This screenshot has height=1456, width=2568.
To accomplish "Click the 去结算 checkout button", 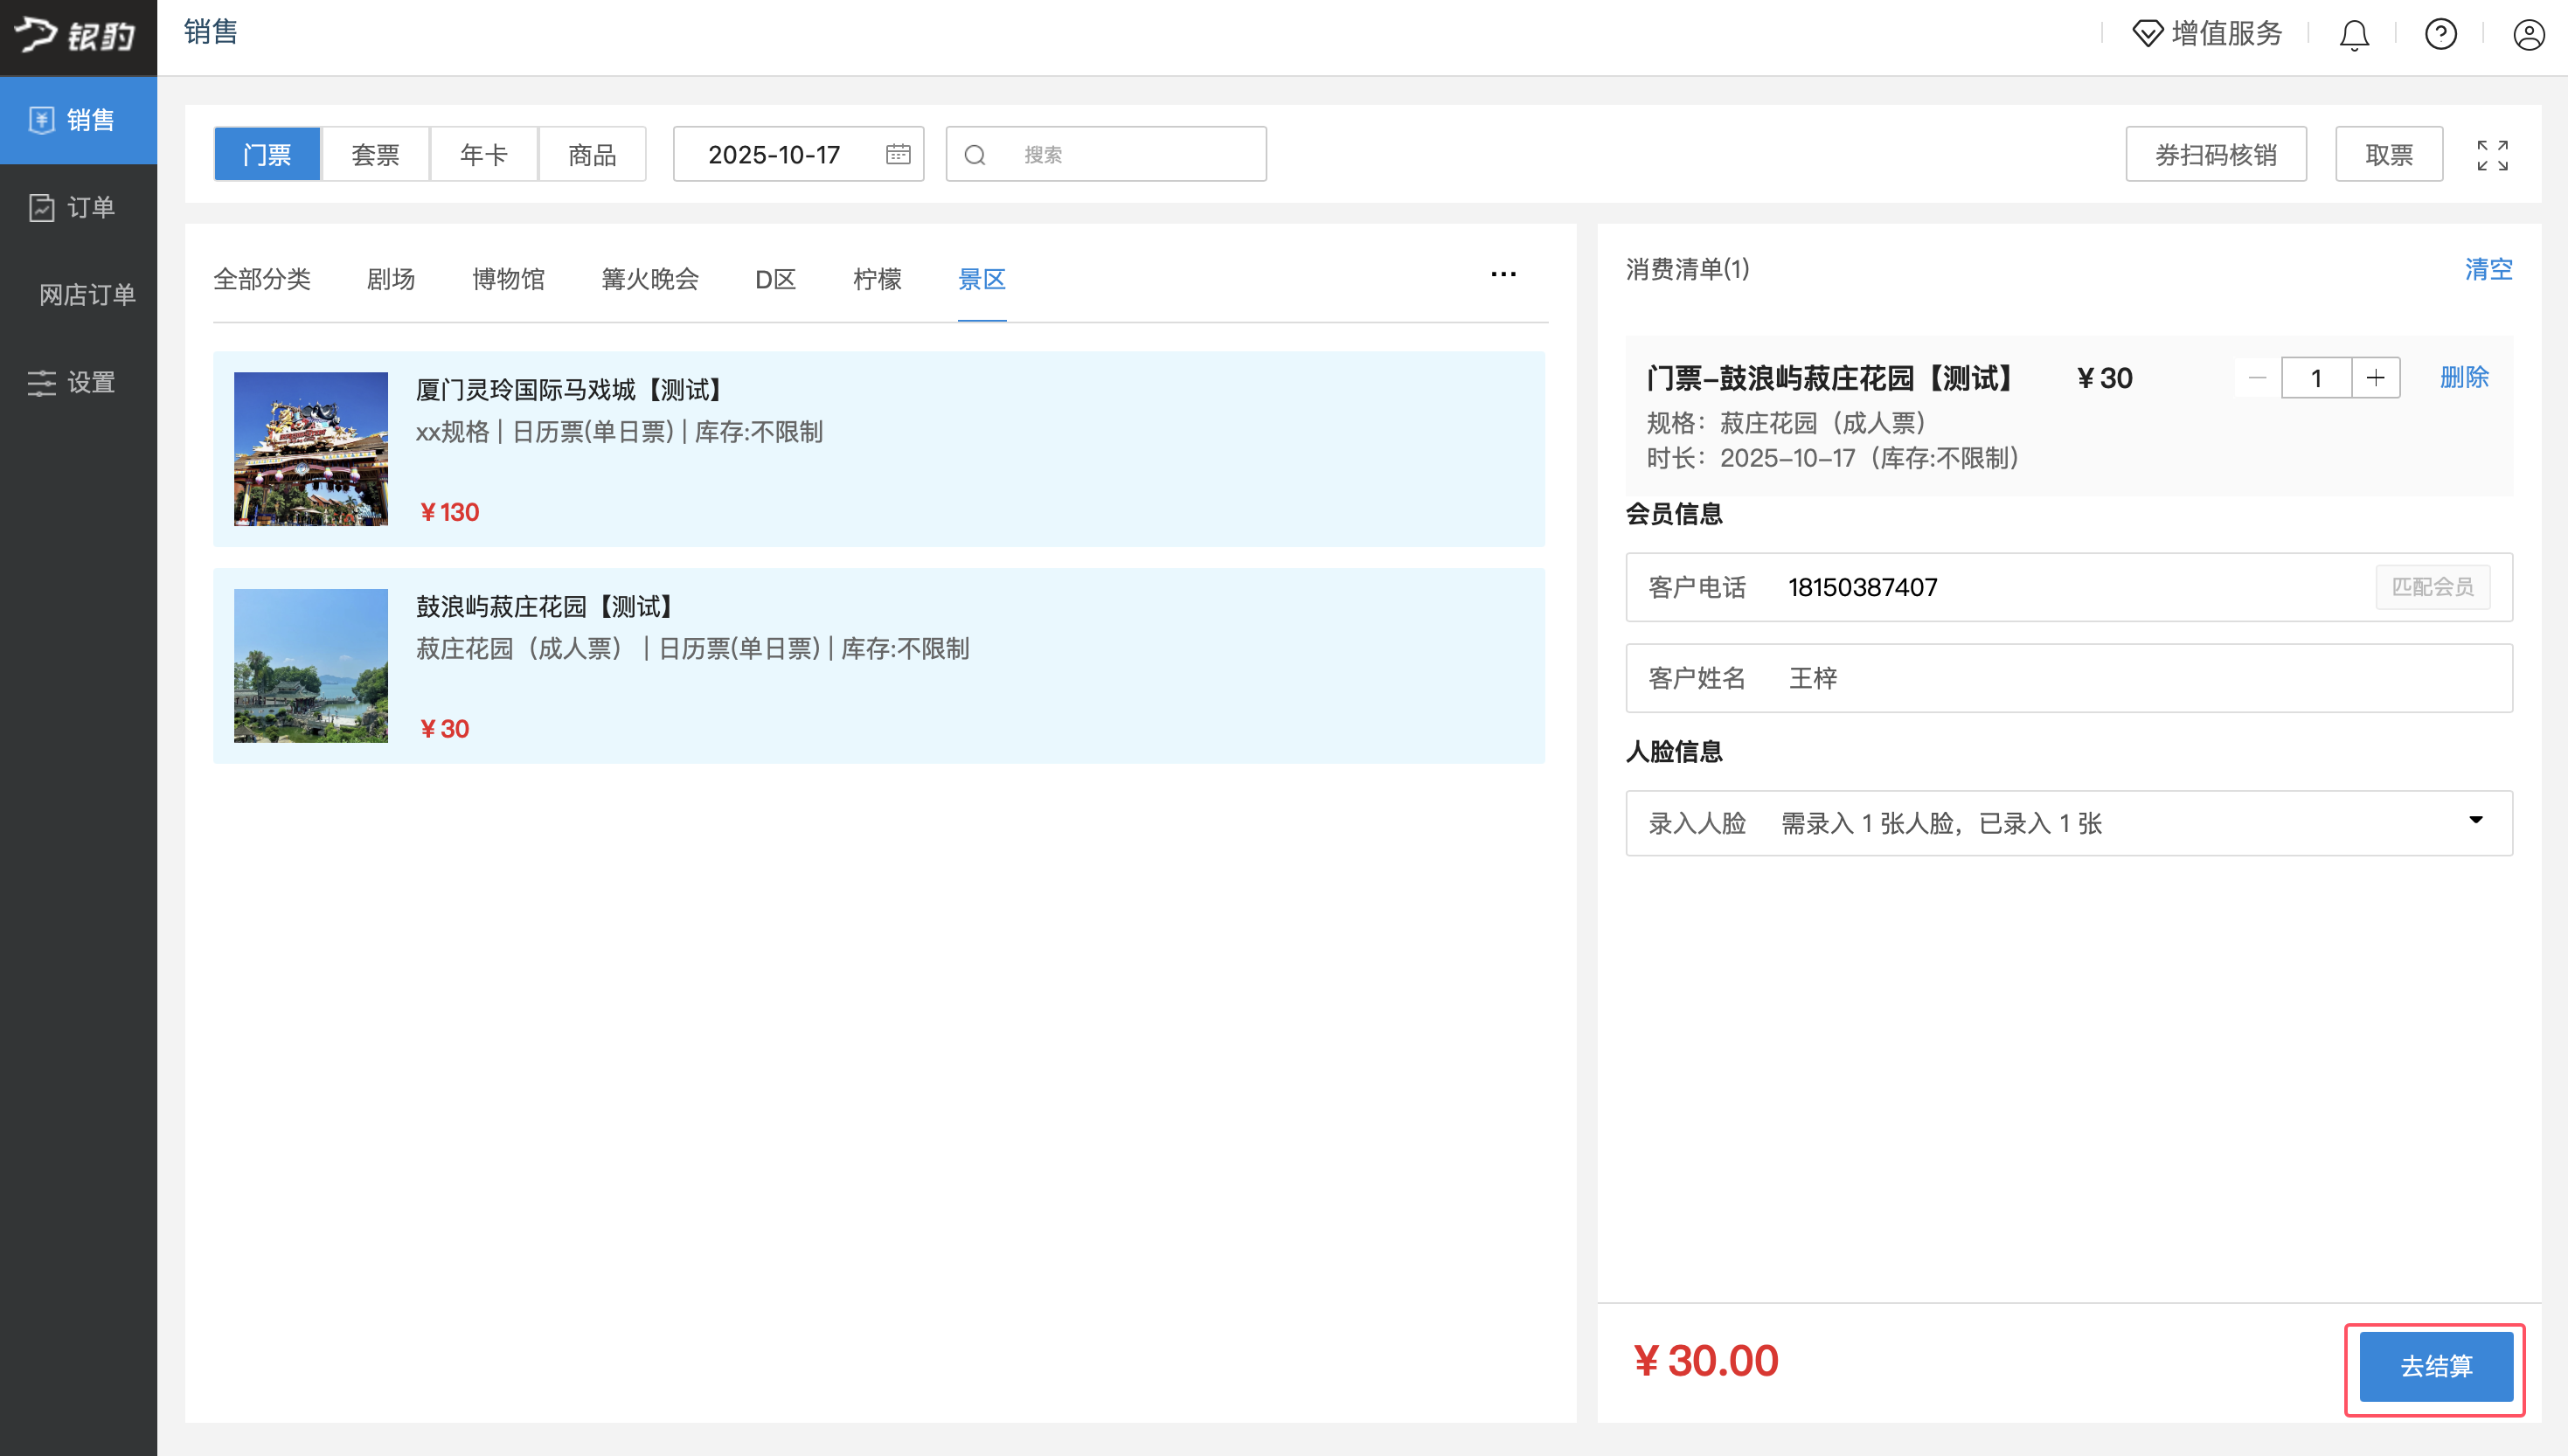I will 2435,1366.
